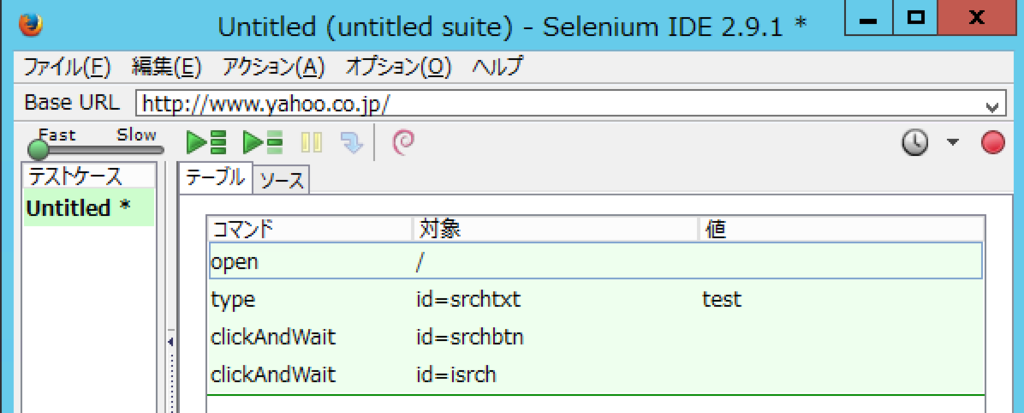Click the id=srchbtn target cell
The height and width of the screenshot is (413, 1024).
click(x=470, y=337)
